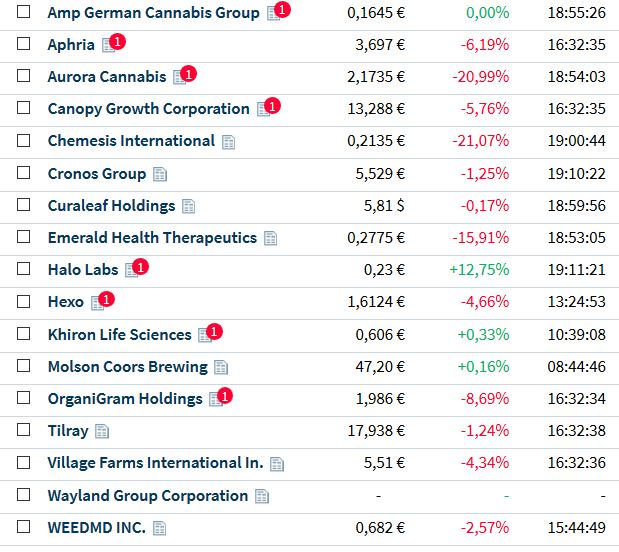The width and height of the screenshot is (619, 552).
Task: Select the Canopy Growth Corporation checkbox
Action: pyautogui.click(x=24, y=109)
